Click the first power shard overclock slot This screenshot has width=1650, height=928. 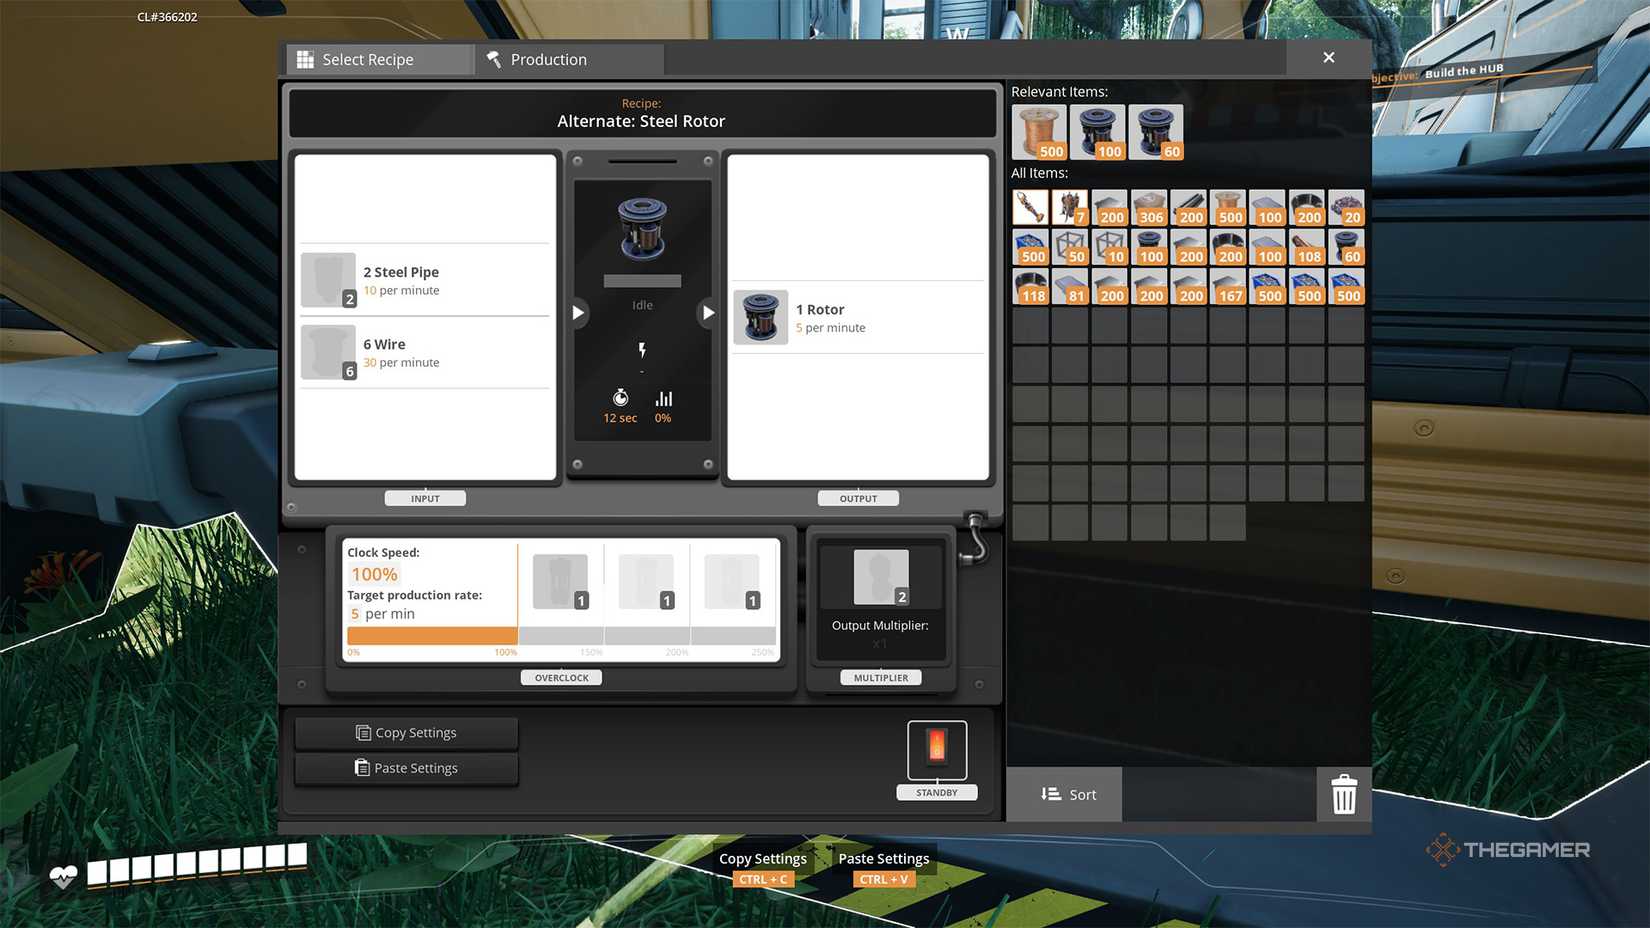coord(561,581)
